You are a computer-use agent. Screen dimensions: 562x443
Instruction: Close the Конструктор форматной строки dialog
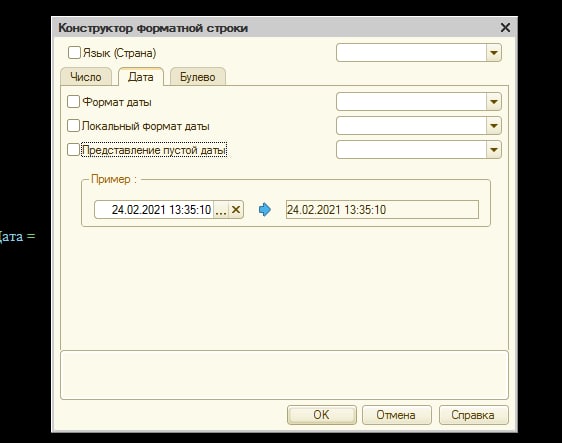pos(505,28)
